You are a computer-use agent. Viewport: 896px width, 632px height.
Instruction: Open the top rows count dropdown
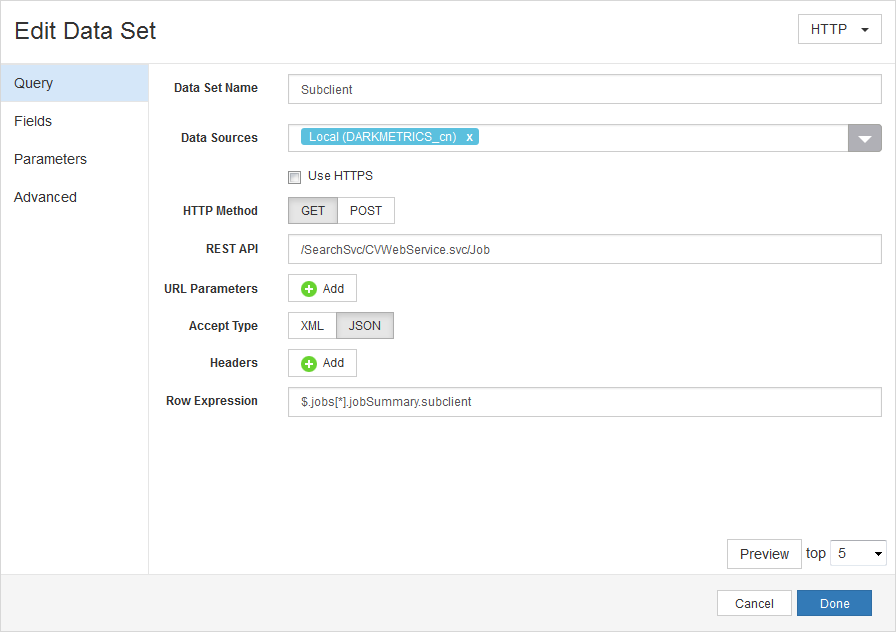(x=858, y=552)
